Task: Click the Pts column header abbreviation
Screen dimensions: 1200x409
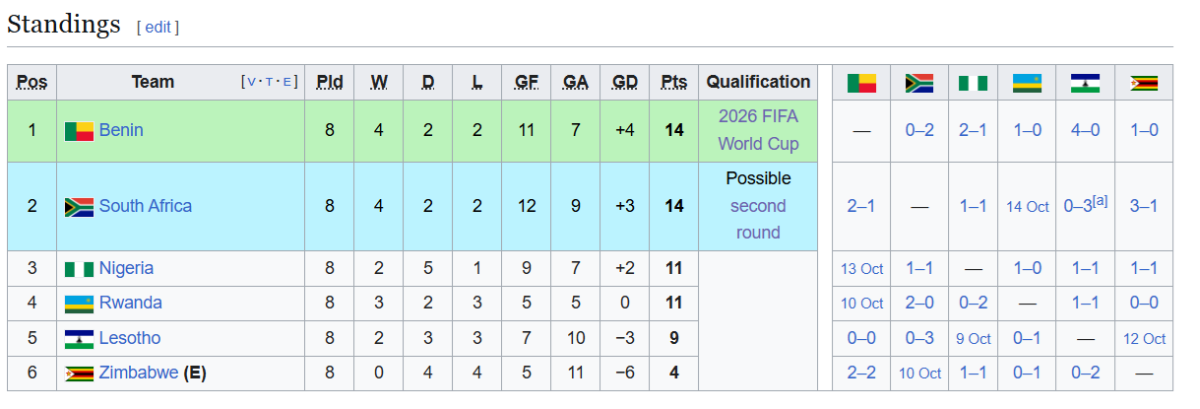Action: click(674, 82)
